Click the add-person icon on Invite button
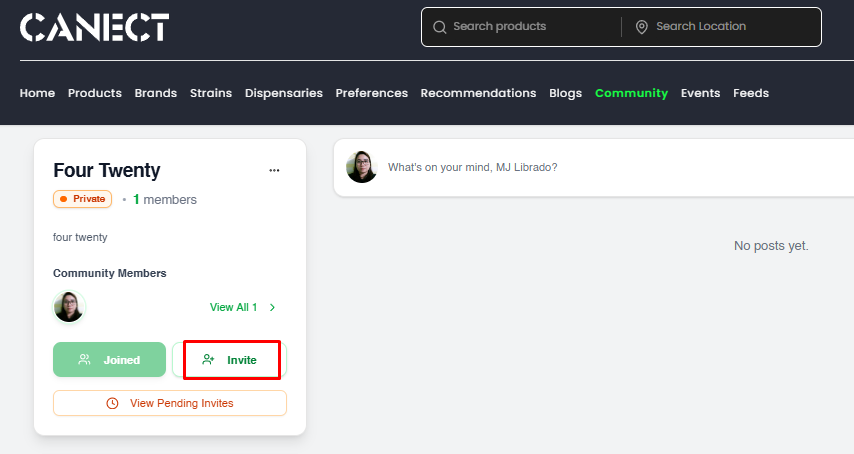Viewport: 854px width, 454px height. click(x=208, y=360)
